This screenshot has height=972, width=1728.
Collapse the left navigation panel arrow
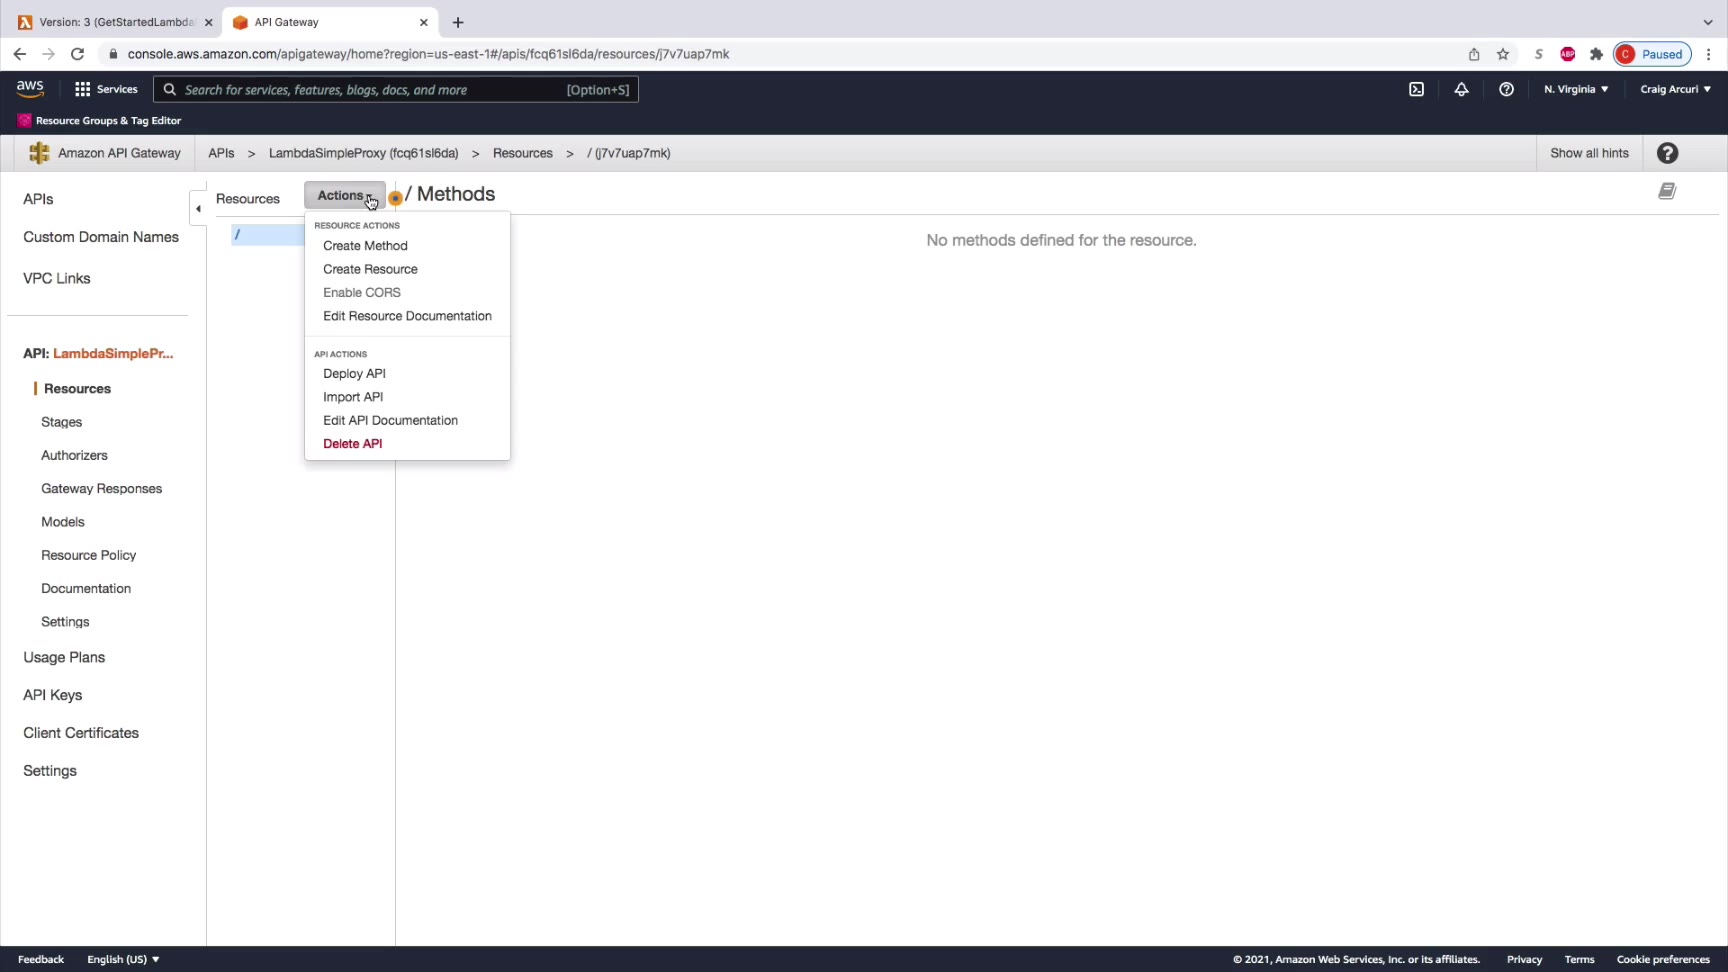[x=198, y=208]
